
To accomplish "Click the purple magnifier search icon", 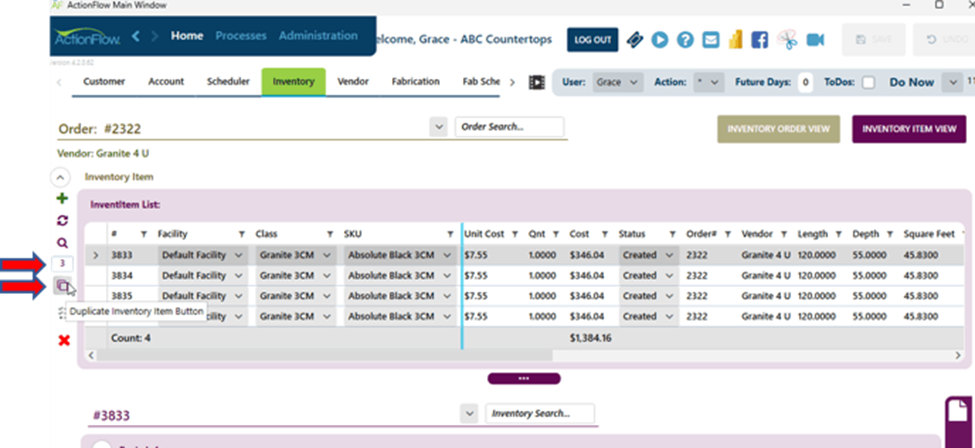I will tap(62, 243).
